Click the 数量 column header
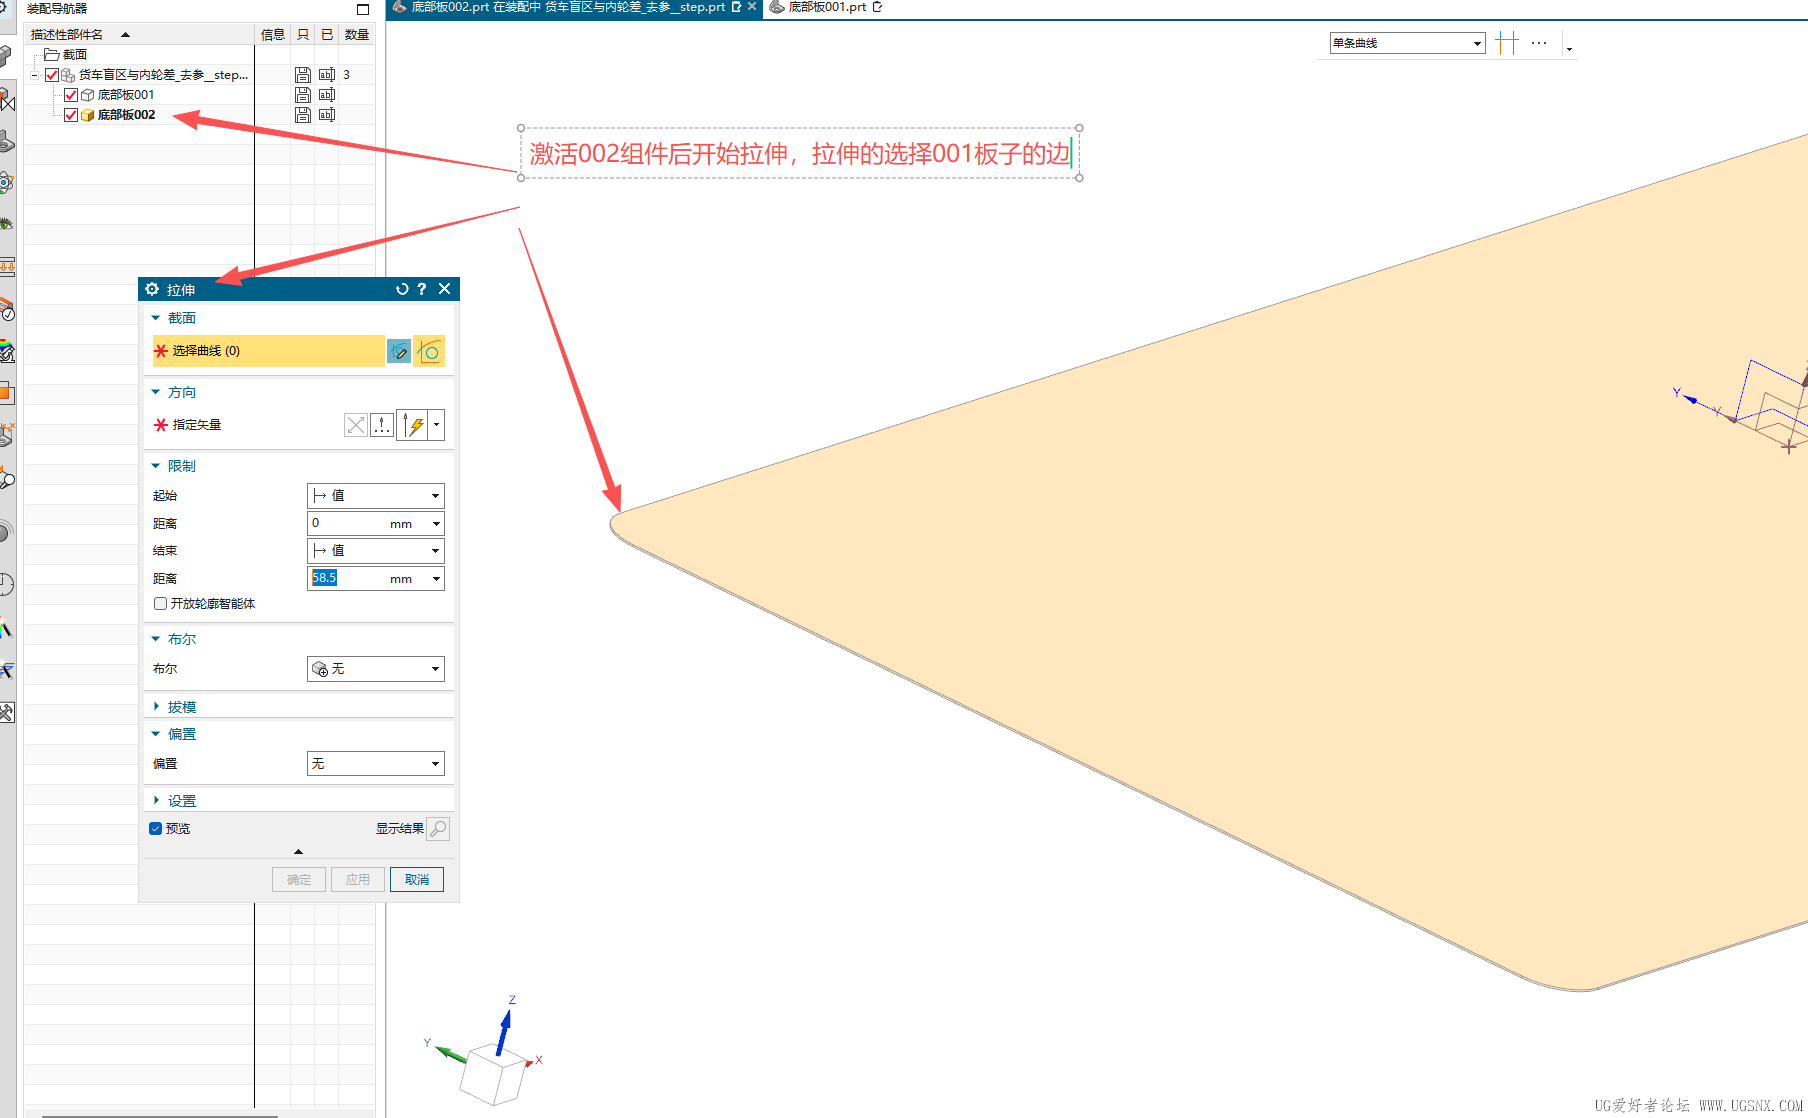1808x1118 pixels. (x=357, y=35)
